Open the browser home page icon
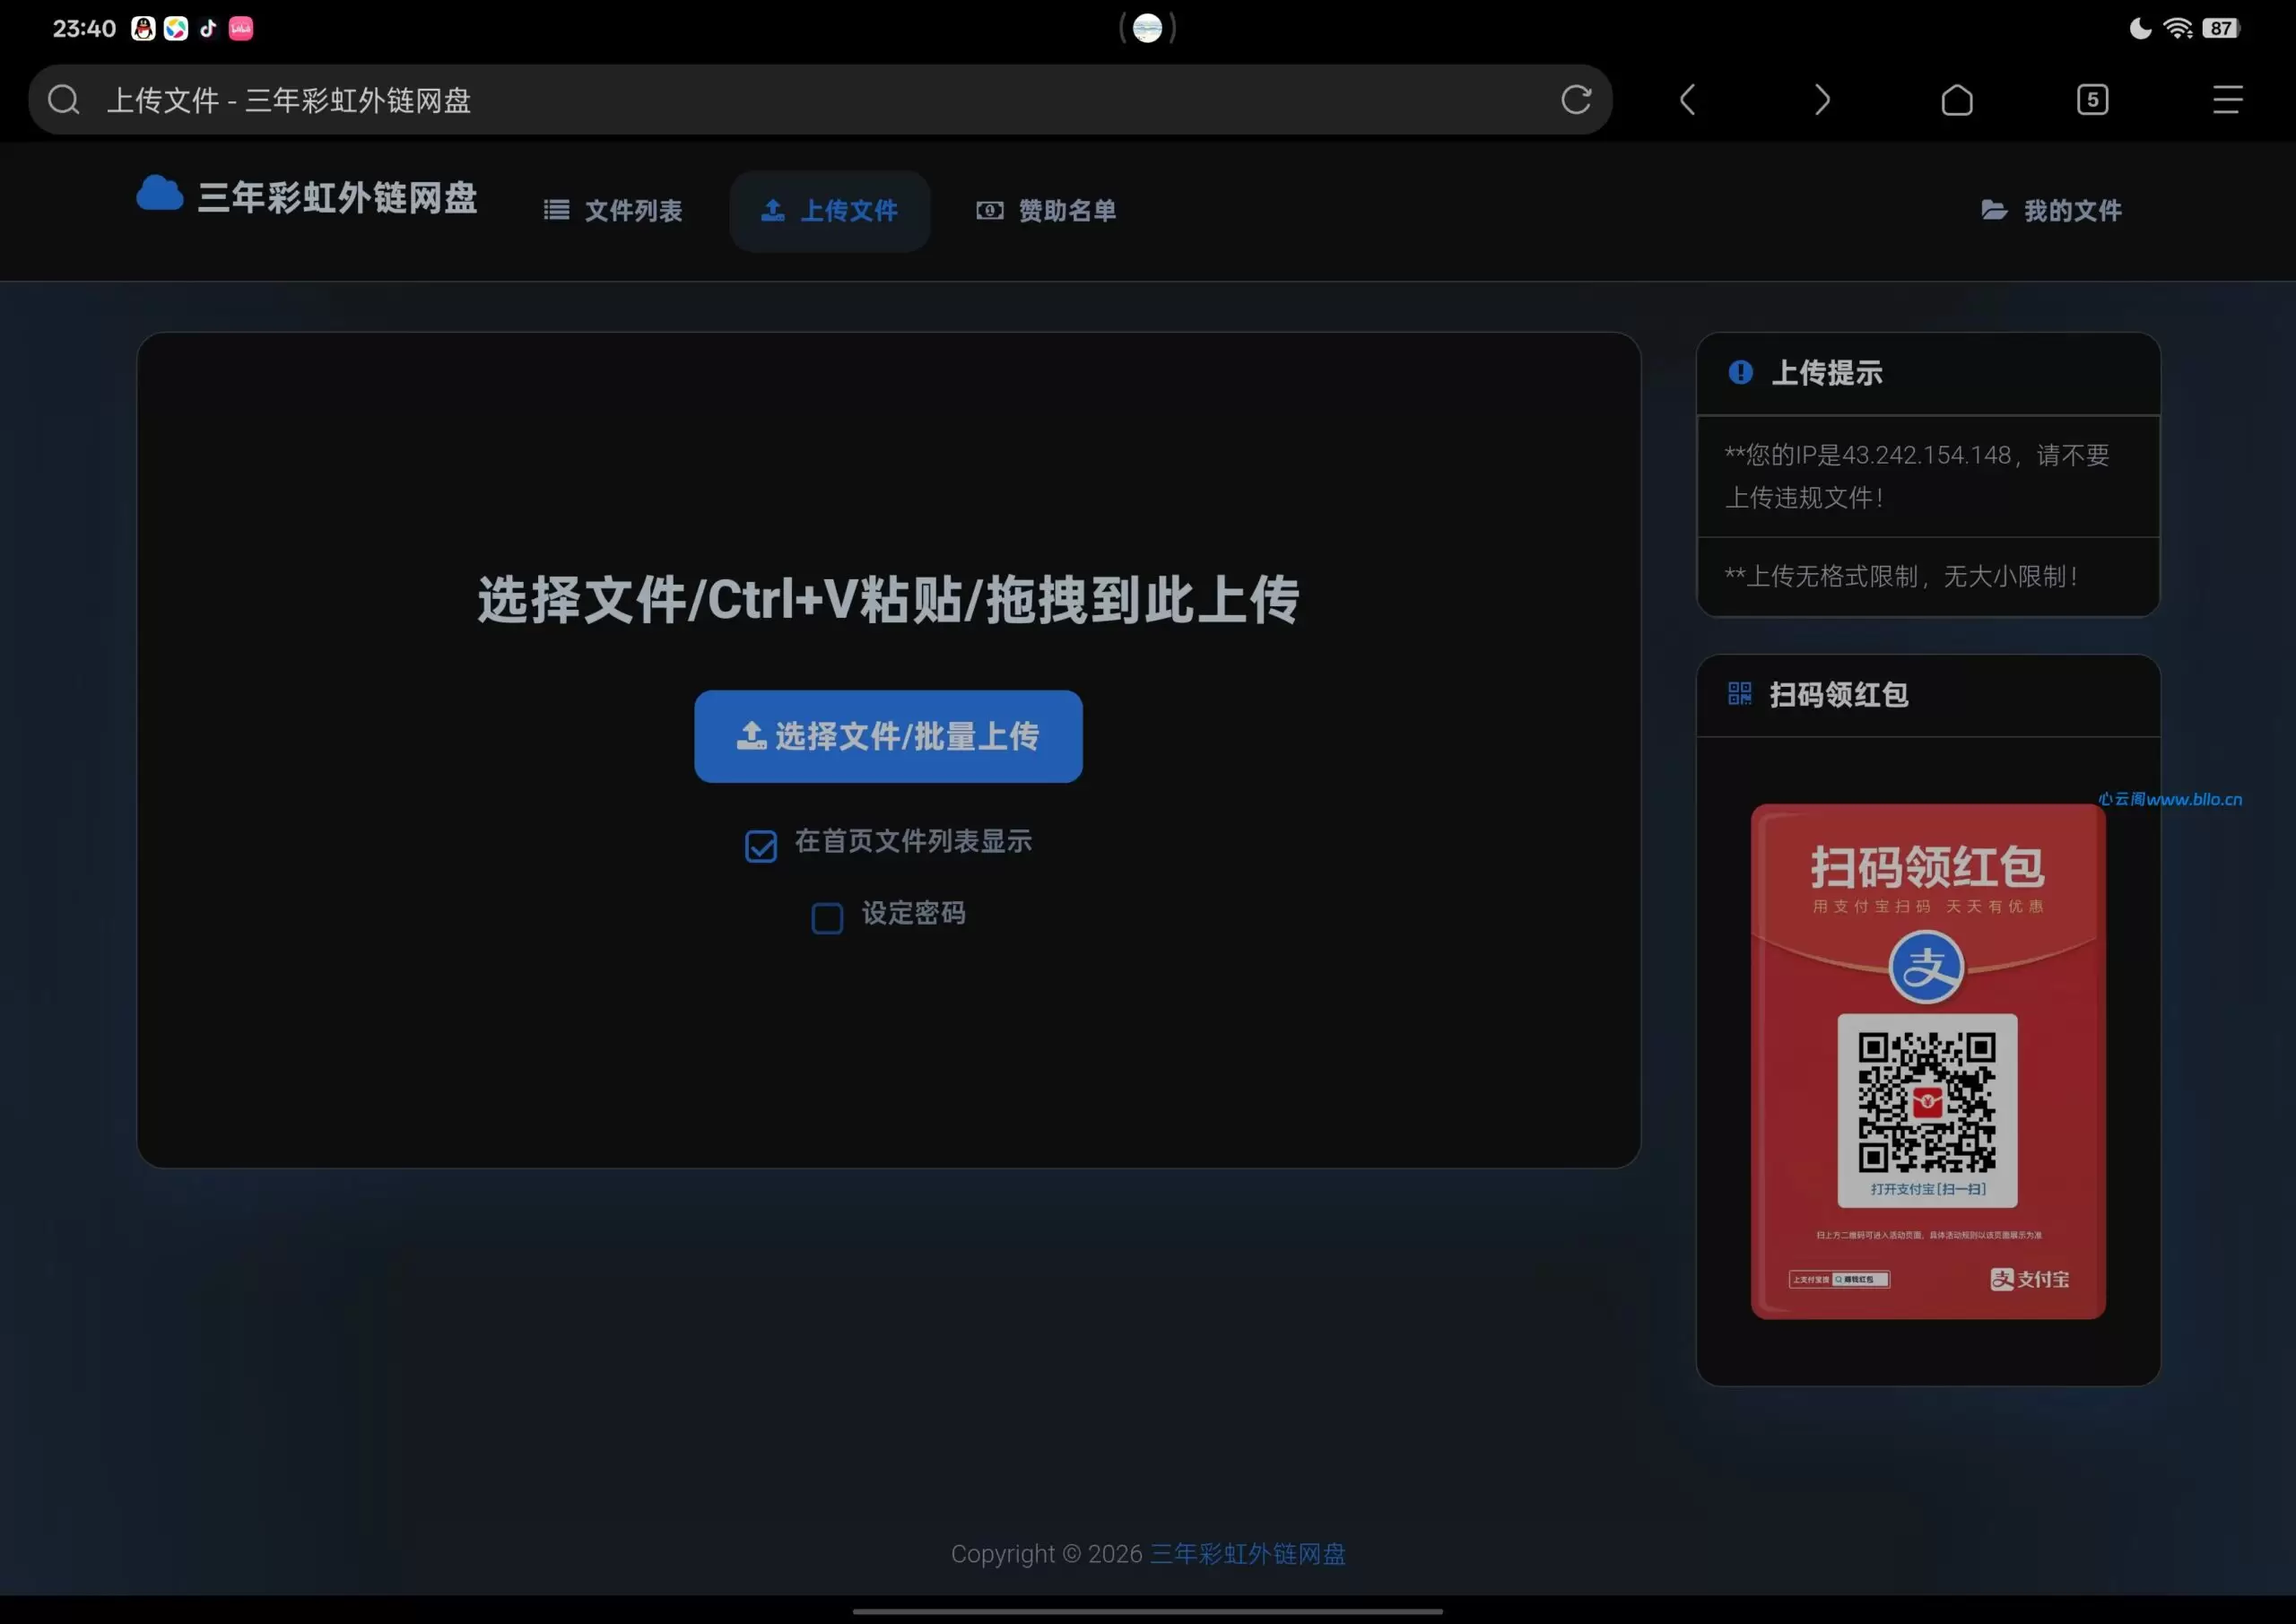Viewport: 2296px width, 1624px height. tap(1957, 99)
